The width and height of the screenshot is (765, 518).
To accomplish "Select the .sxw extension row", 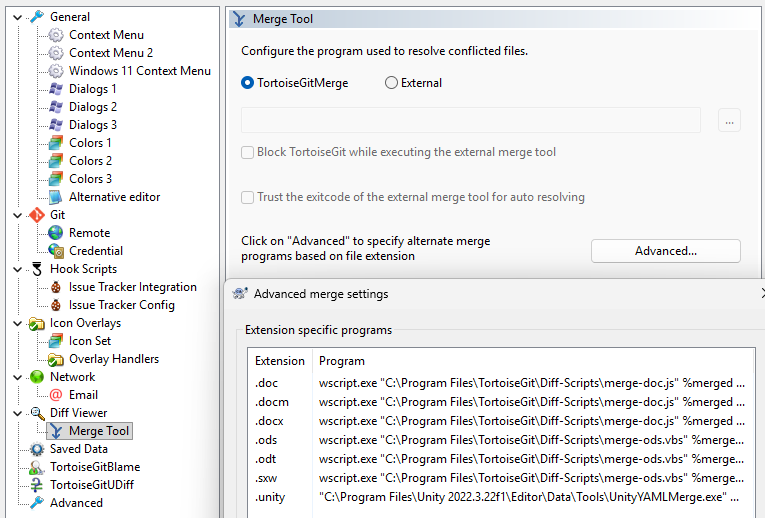I will (500, 478).
